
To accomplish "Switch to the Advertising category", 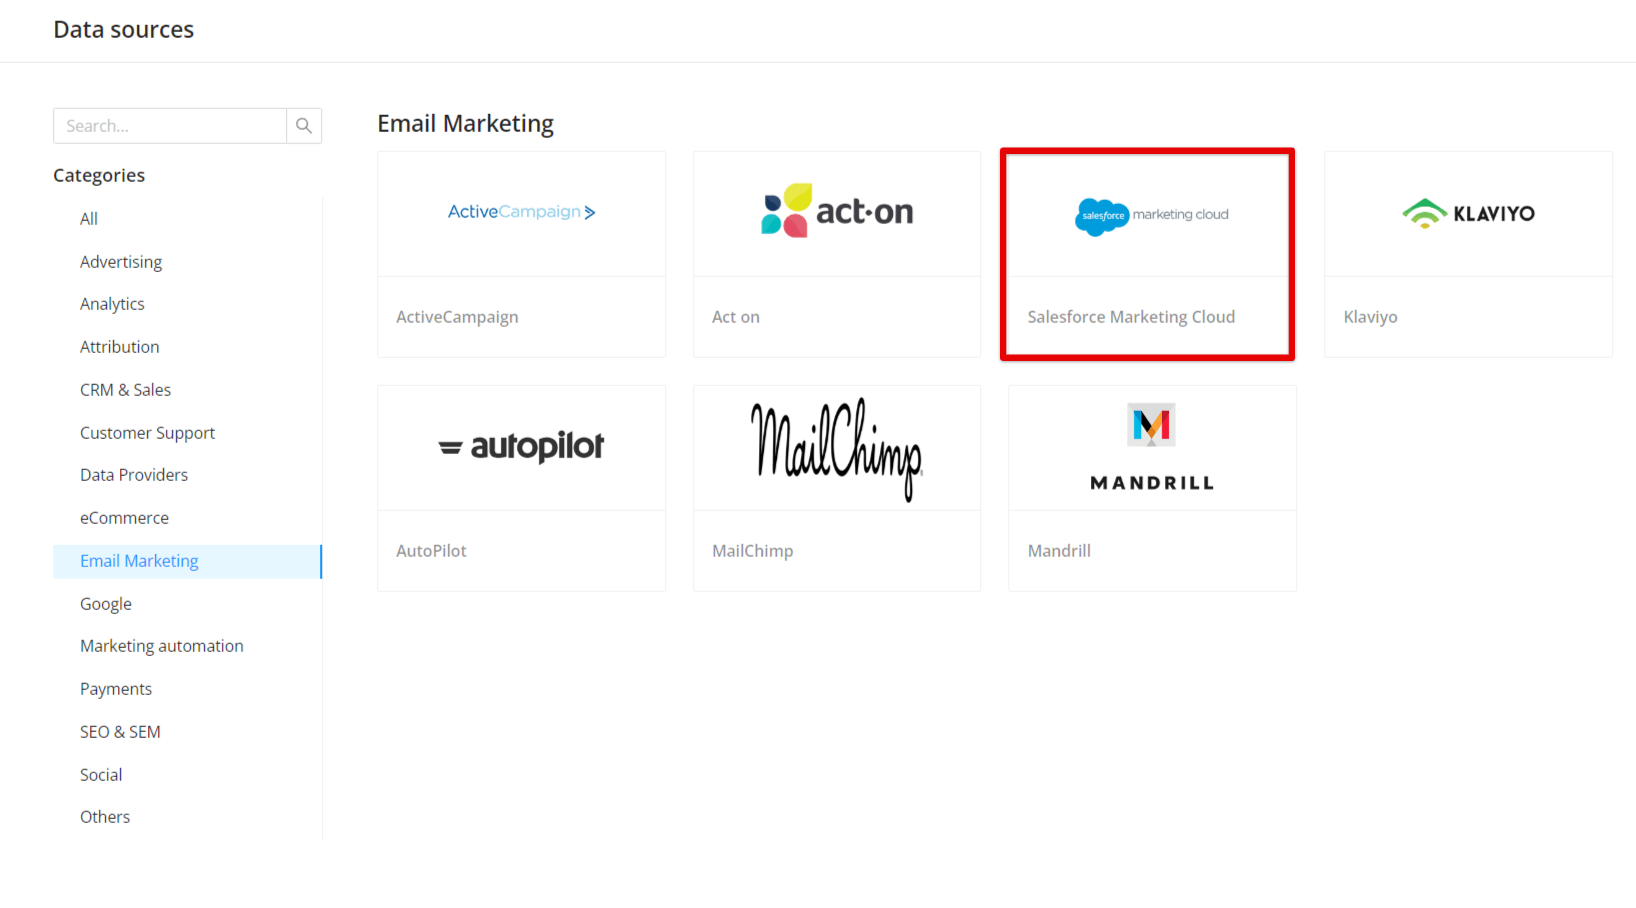I will point(120,261).
